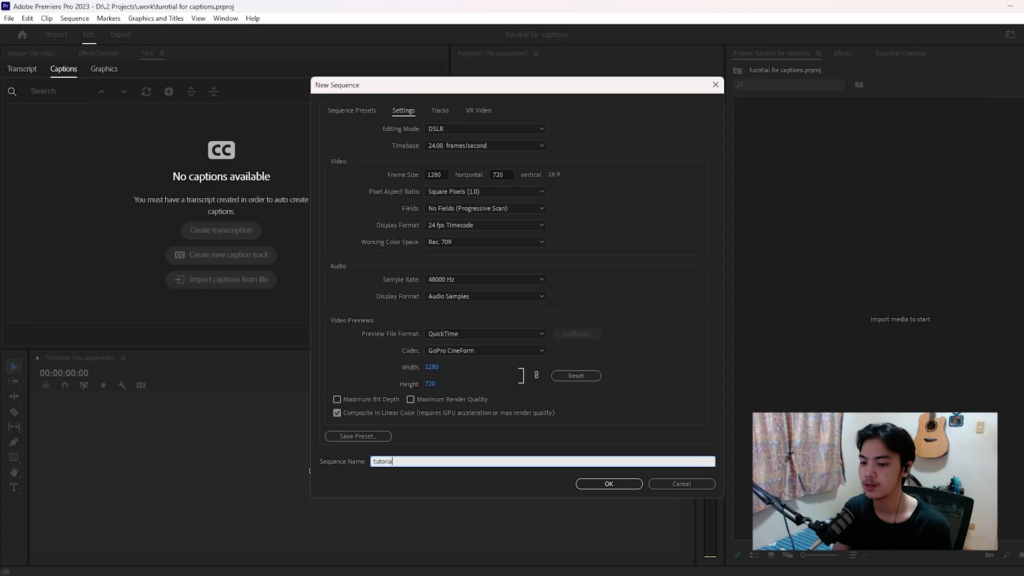Click the Save Preset button

(x=358, y=436)
